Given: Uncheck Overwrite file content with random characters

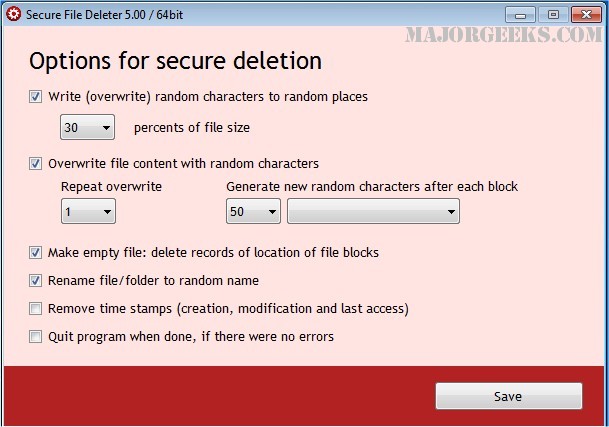Looking at the screenshot, I should pos(36,163).
